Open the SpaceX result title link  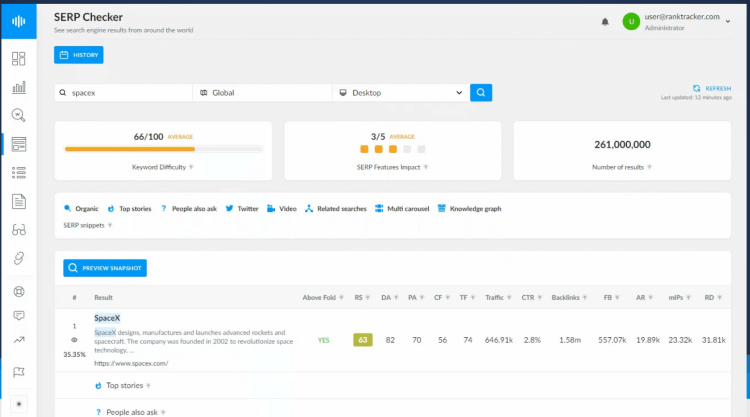coord(107,318)
